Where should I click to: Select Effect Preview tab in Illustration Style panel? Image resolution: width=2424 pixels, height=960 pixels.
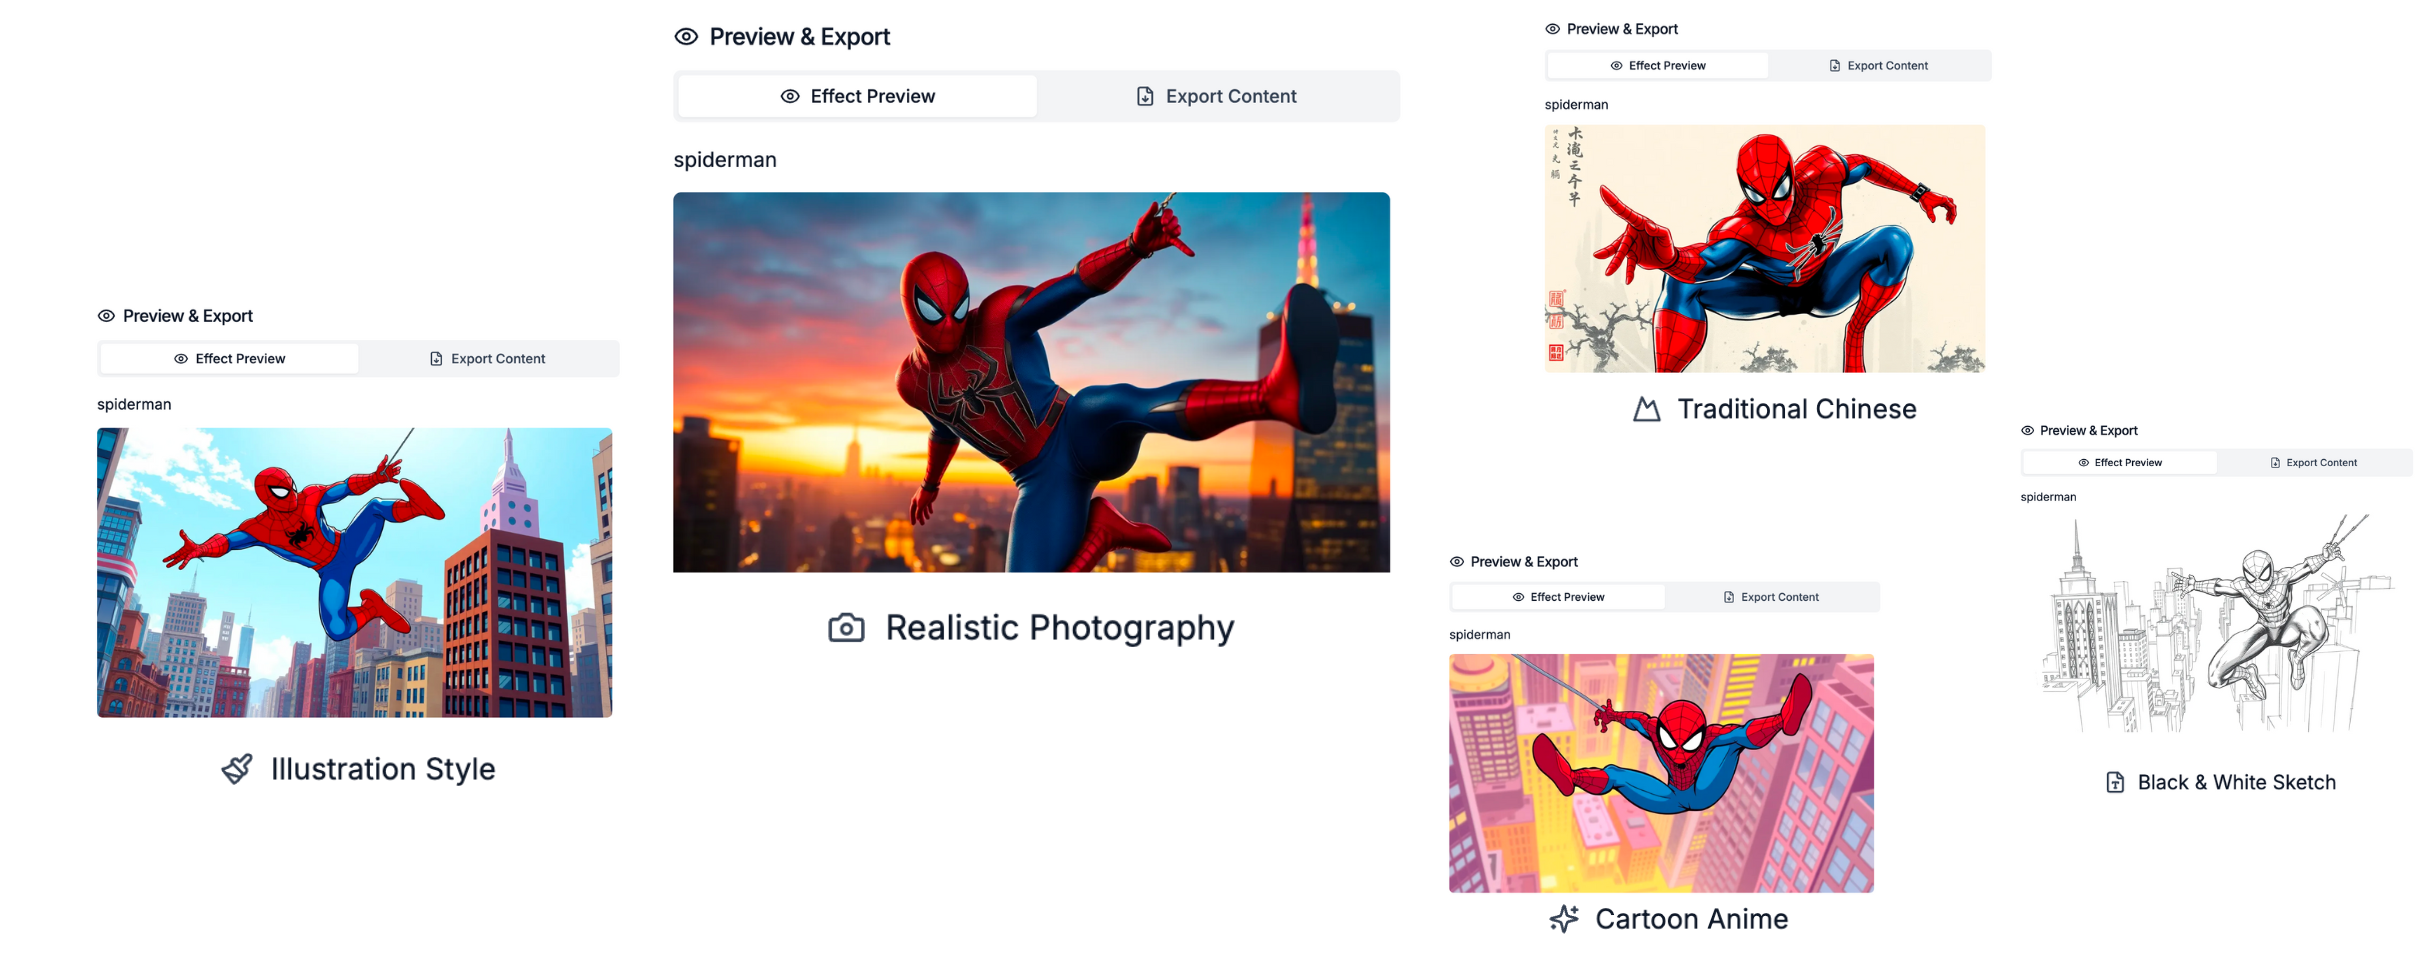pyautogui.click(x=229, y=359)
